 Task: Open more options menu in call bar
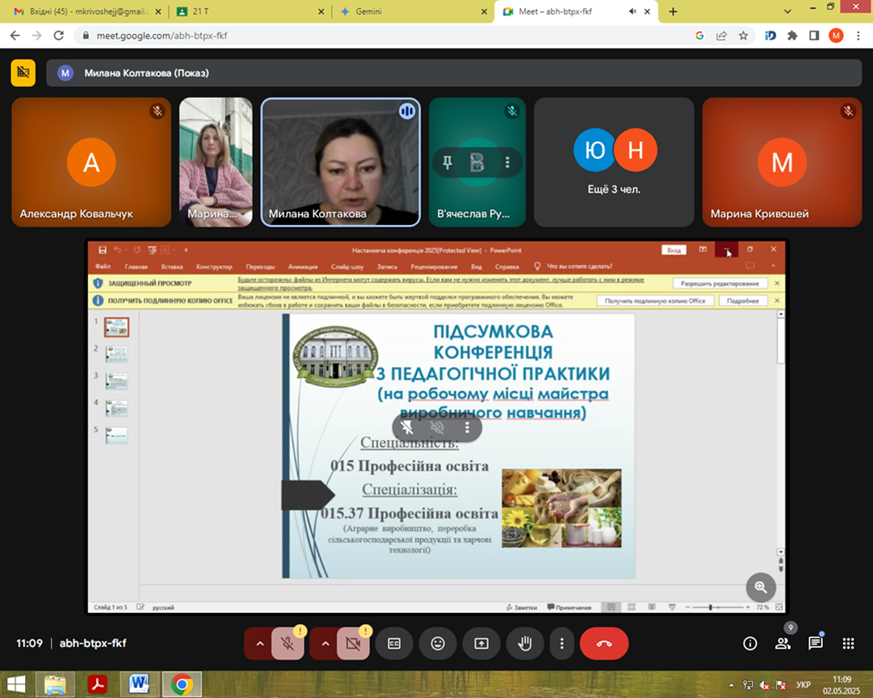(x=562, y=643)
